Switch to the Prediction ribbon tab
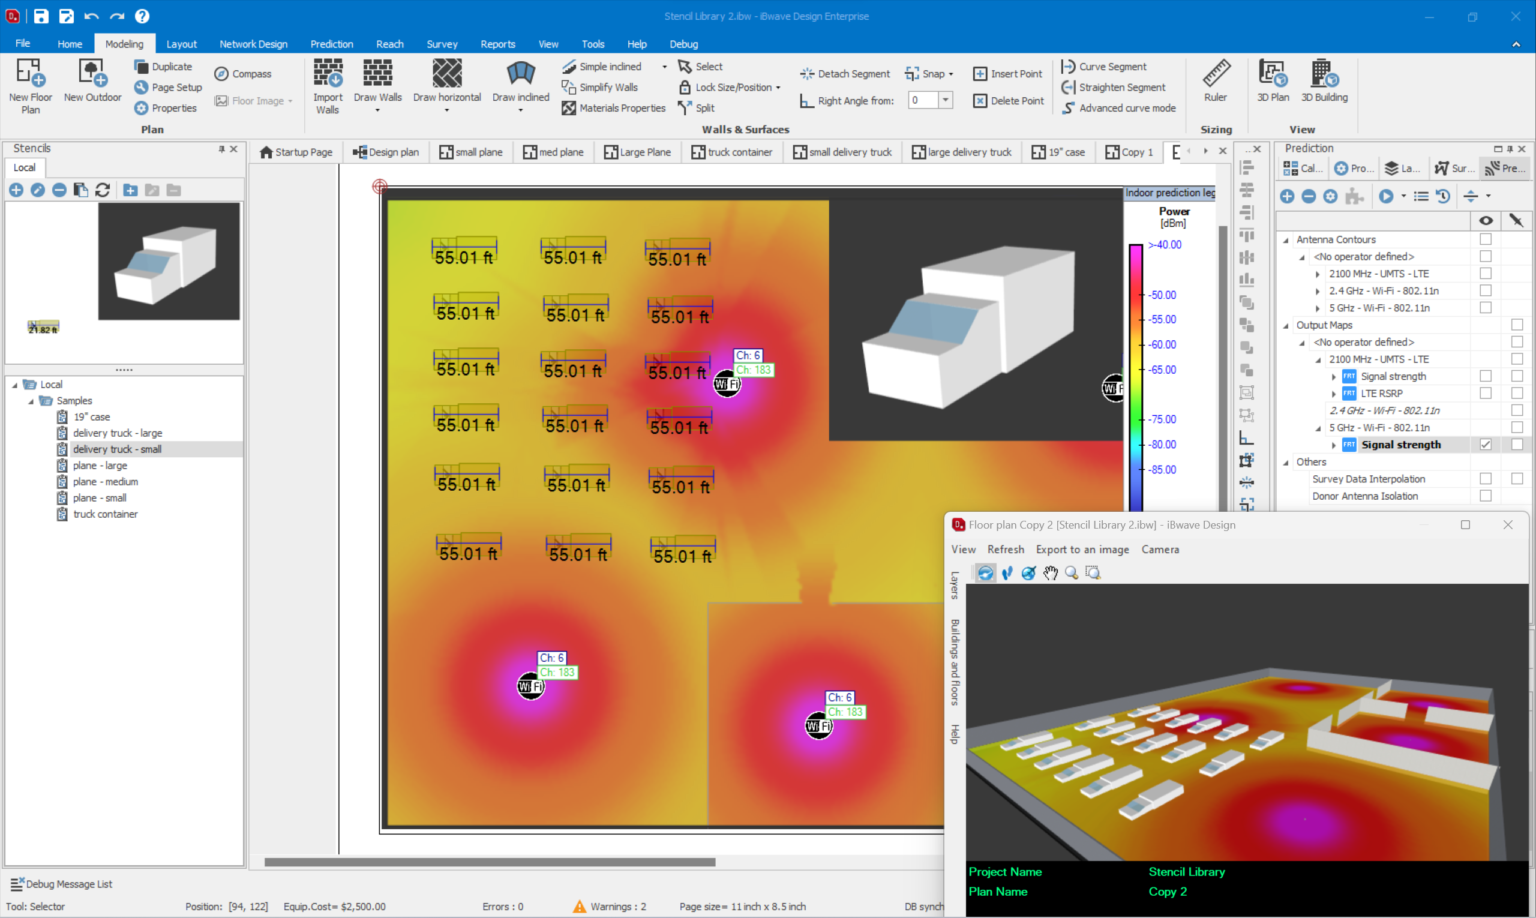 click(x=331, y=43)
